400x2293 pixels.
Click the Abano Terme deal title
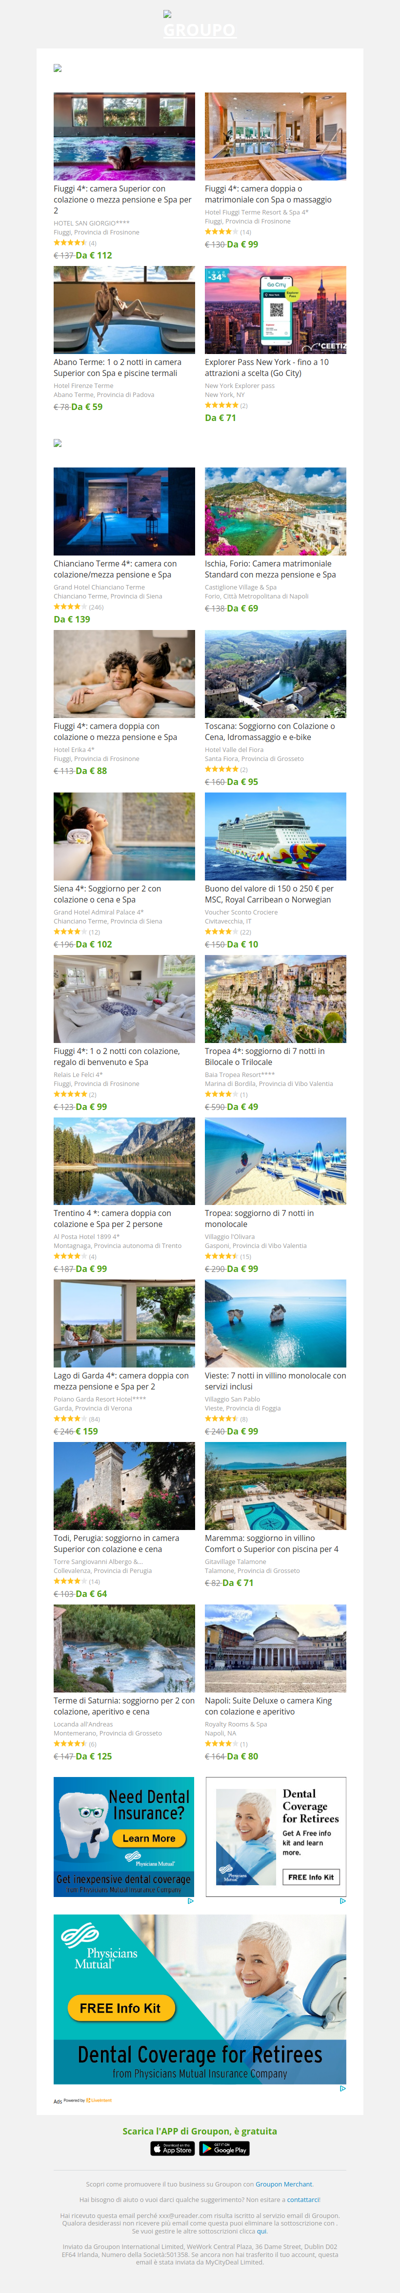coord(118,368)
